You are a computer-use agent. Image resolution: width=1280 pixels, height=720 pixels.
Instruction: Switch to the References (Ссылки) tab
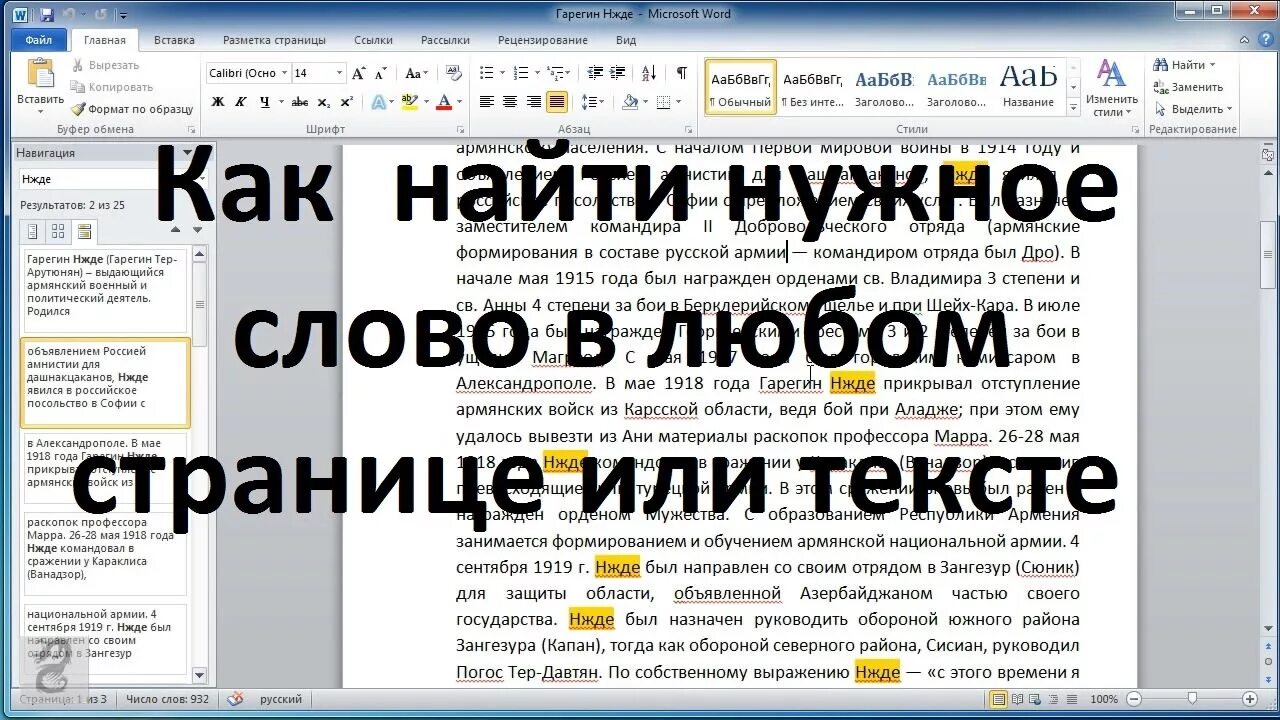point(373,40)
